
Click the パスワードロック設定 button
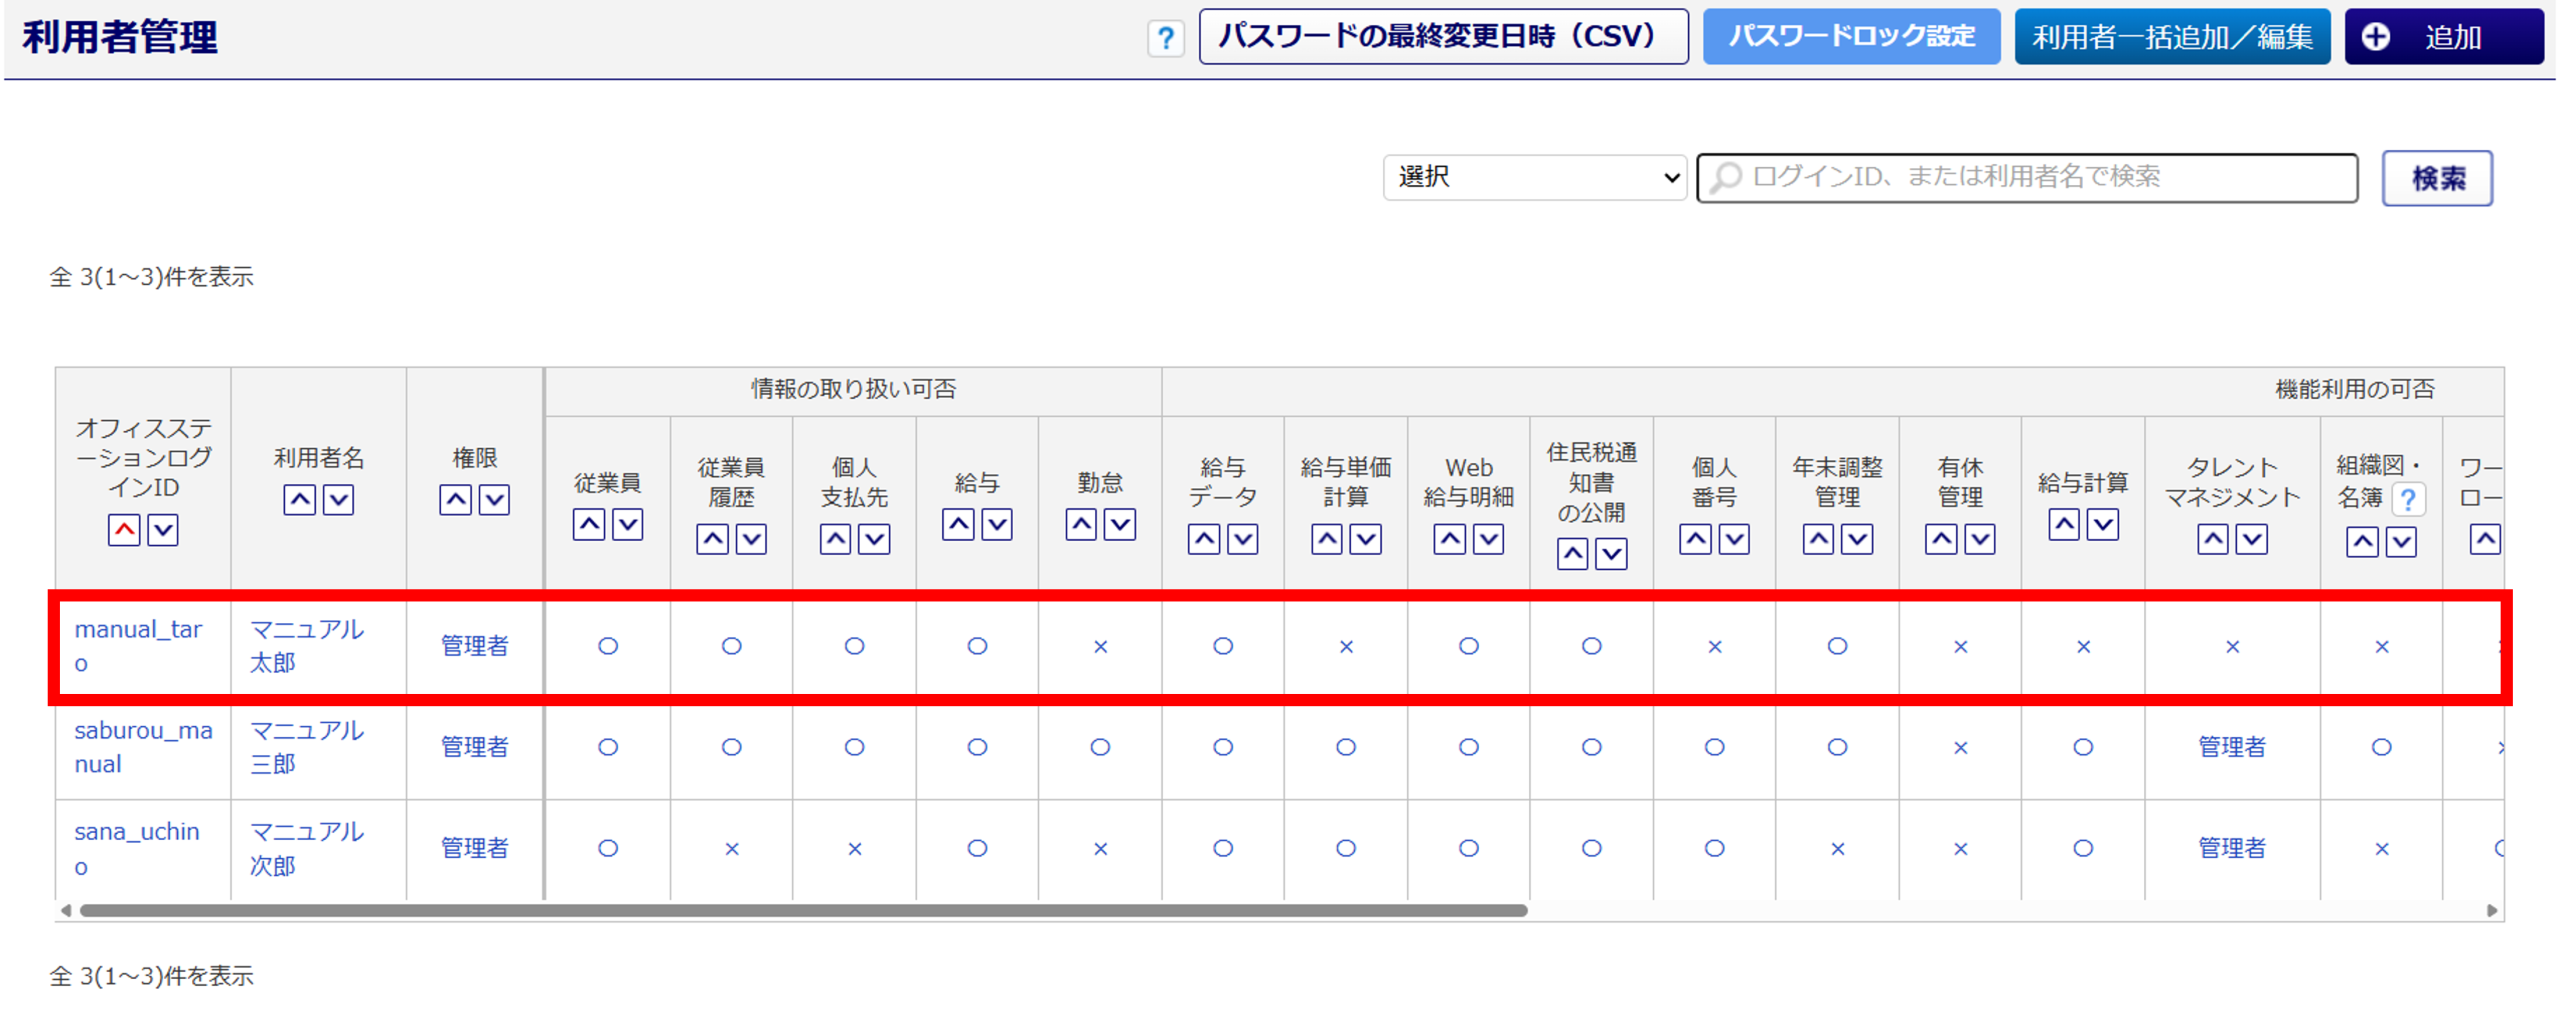[1850, 37]
